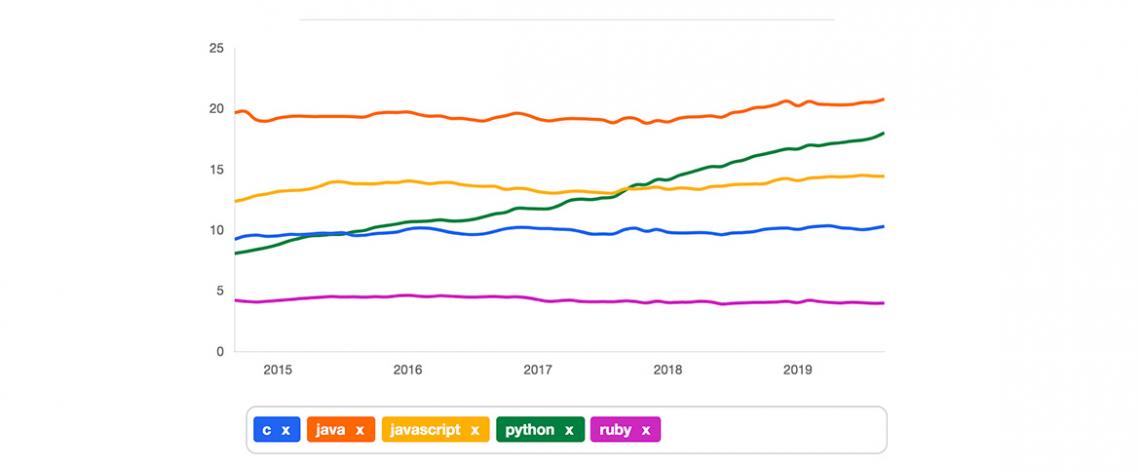The image size is (1140, 470).
Task: Remove the java tag with its x
Action: tap(359, 430)
